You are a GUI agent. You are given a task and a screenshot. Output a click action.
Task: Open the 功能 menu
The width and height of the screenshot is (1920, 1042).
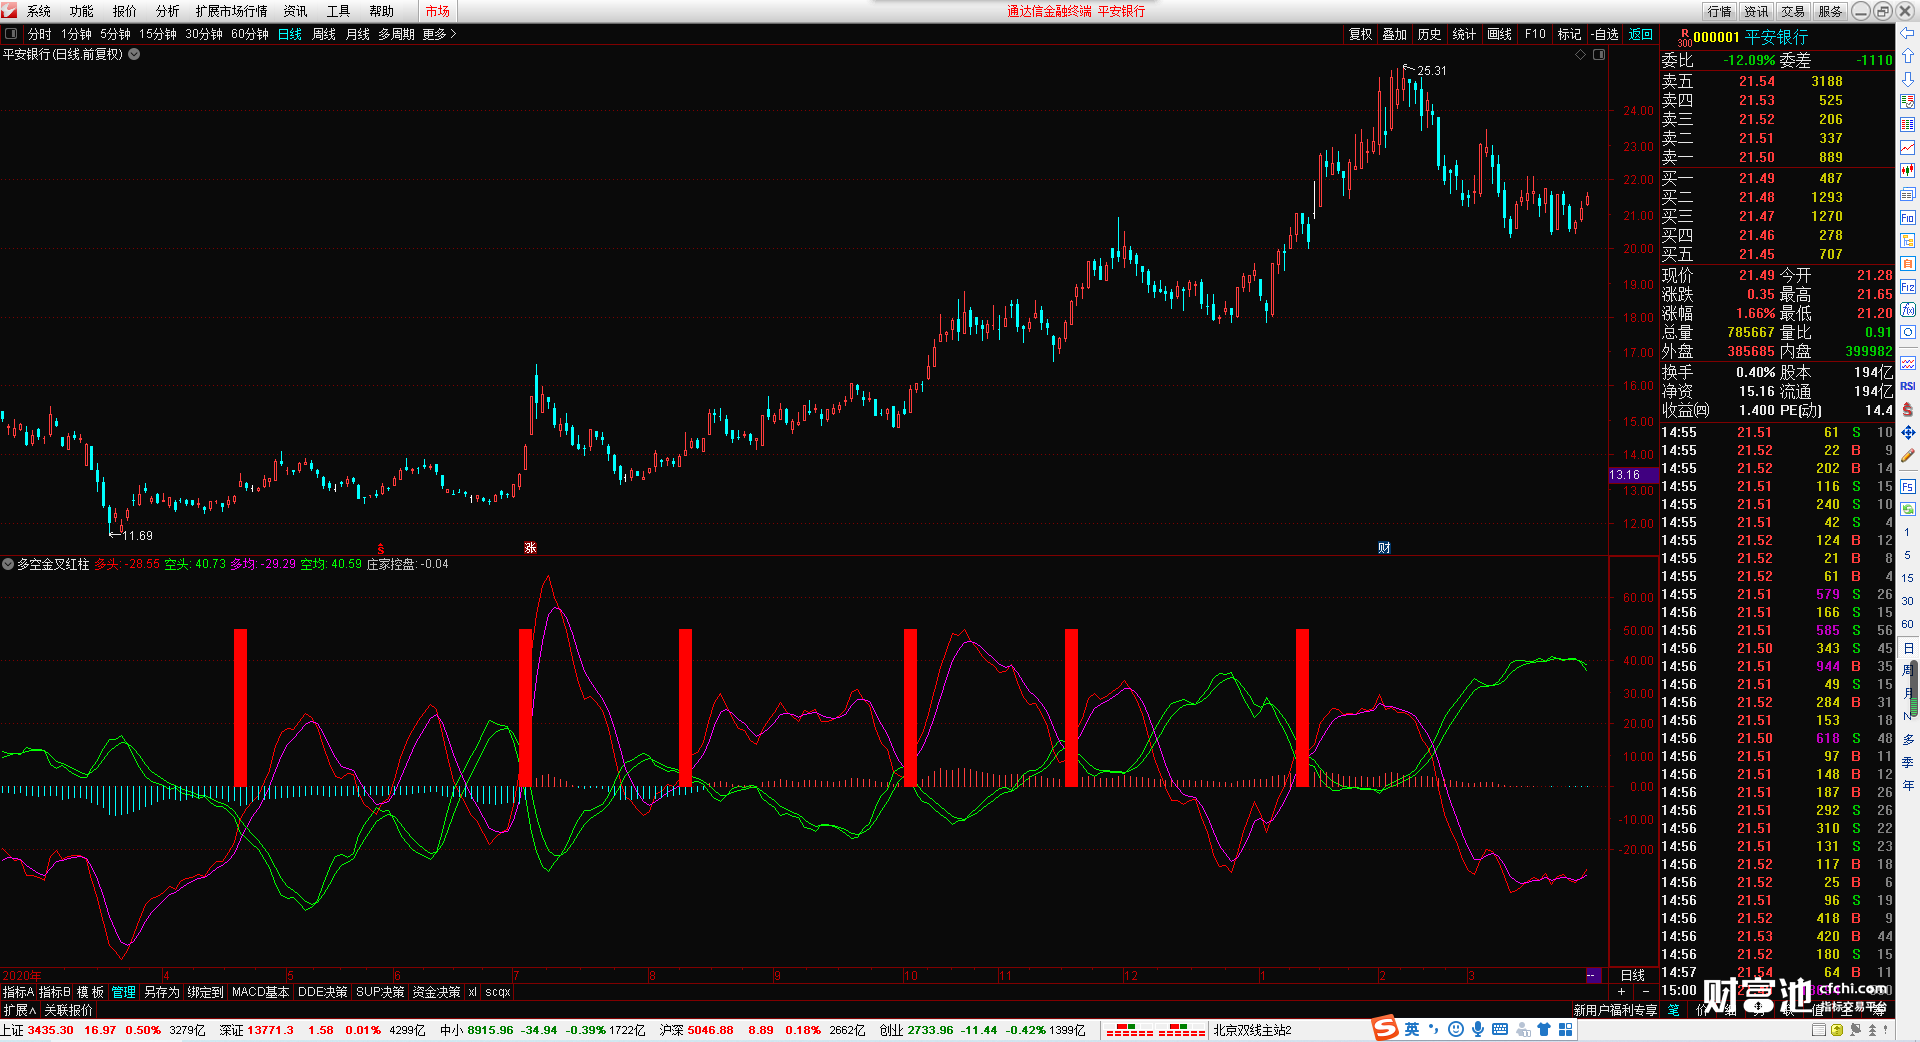(x=81, y=11)
